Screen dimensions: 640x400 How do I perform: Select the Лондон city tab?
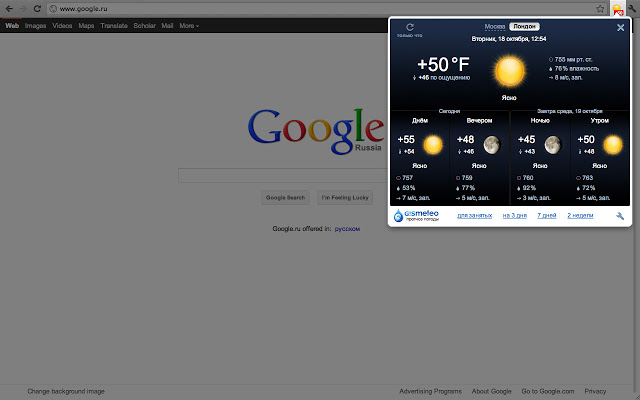524,27
